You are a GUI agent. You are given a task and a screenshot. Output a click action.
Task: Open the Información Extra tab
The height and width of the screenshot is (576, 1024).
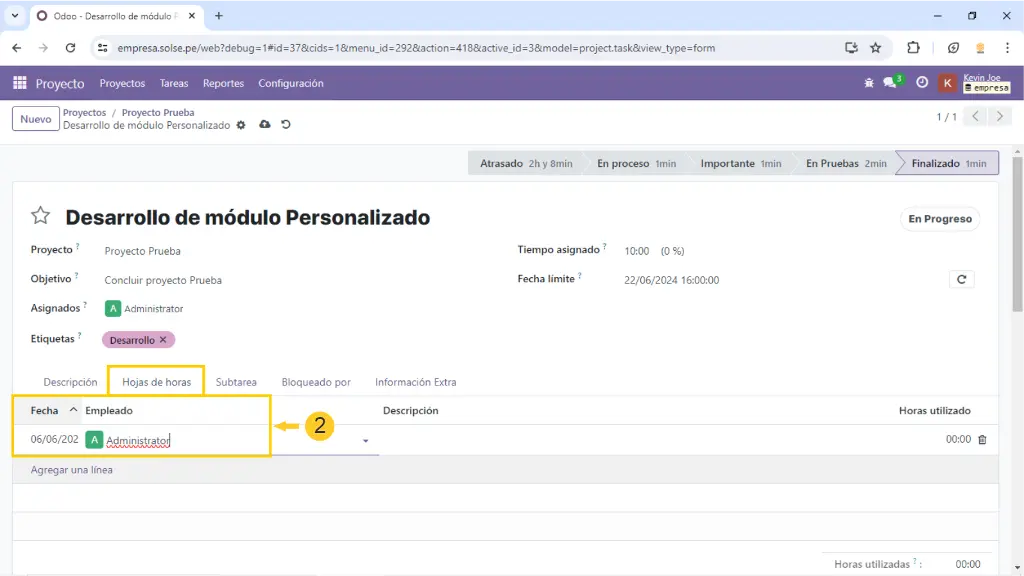tap(415, 382)
